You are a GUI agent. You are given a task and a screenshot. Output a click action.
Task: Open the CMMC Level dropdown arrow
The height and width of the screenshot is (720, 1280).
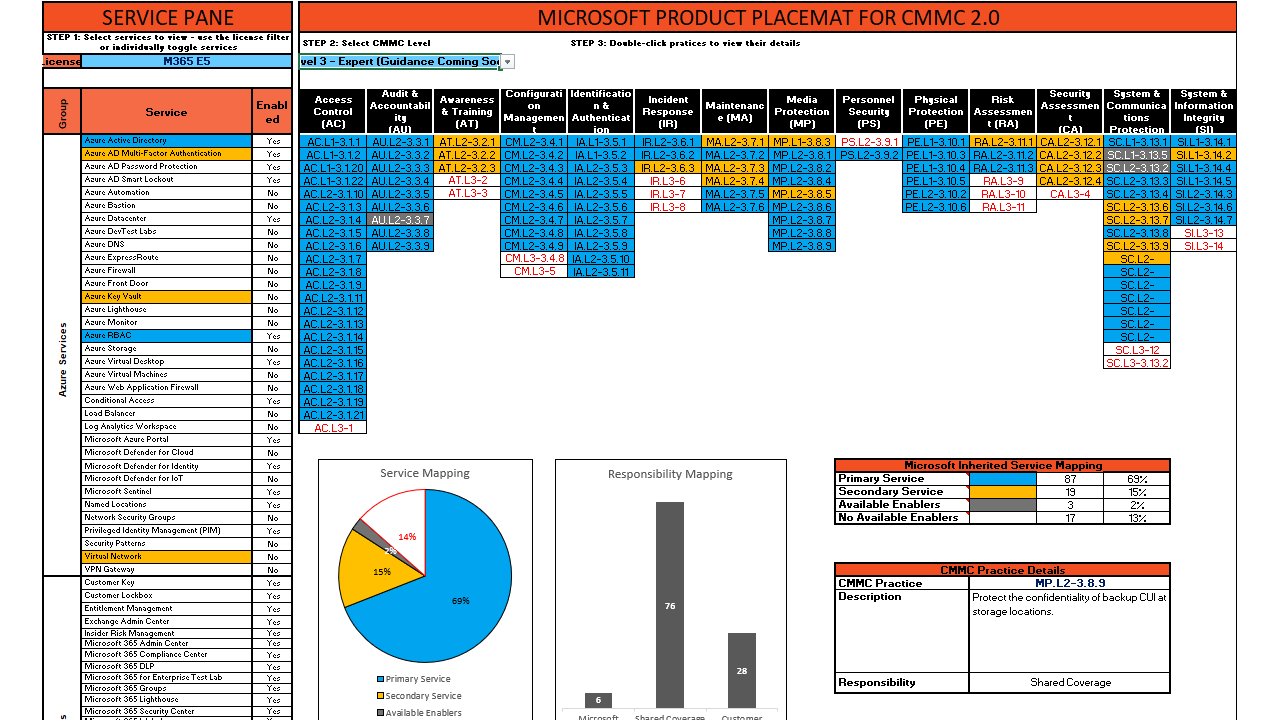click(x=507, y=62)
